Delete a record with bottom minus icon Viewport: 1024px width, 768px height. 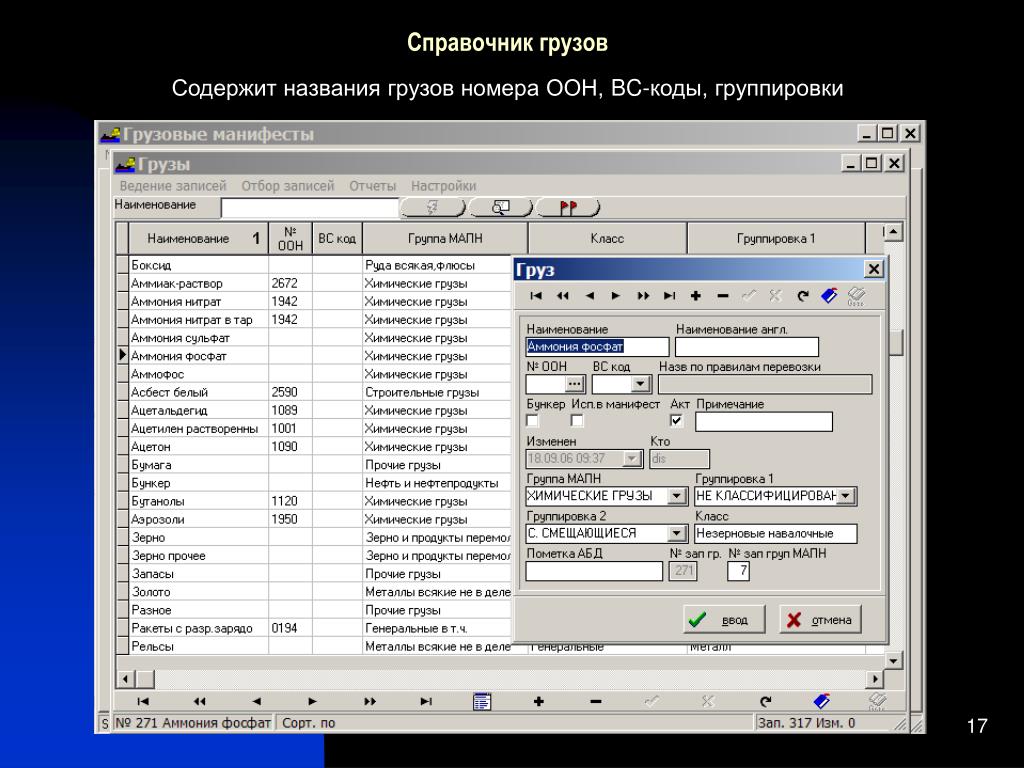[x=595, y=701]
